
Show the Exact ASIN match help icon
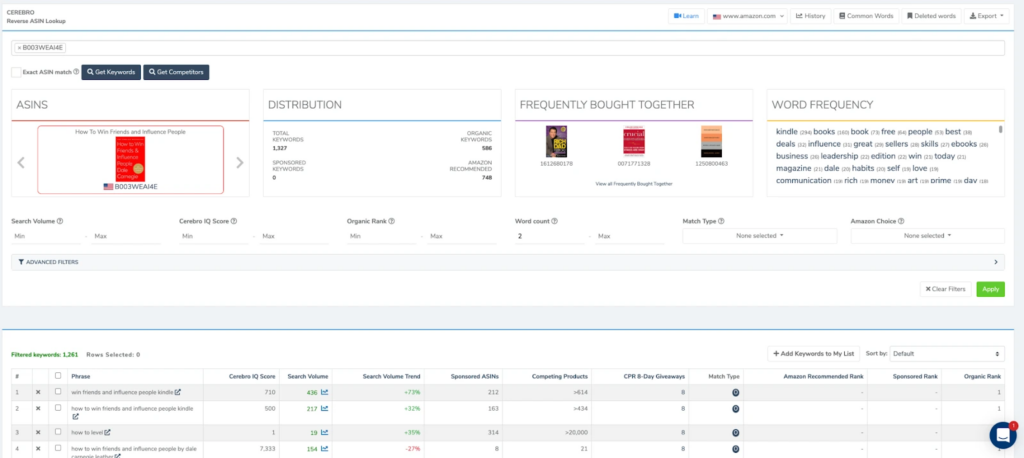pos(76,72)
